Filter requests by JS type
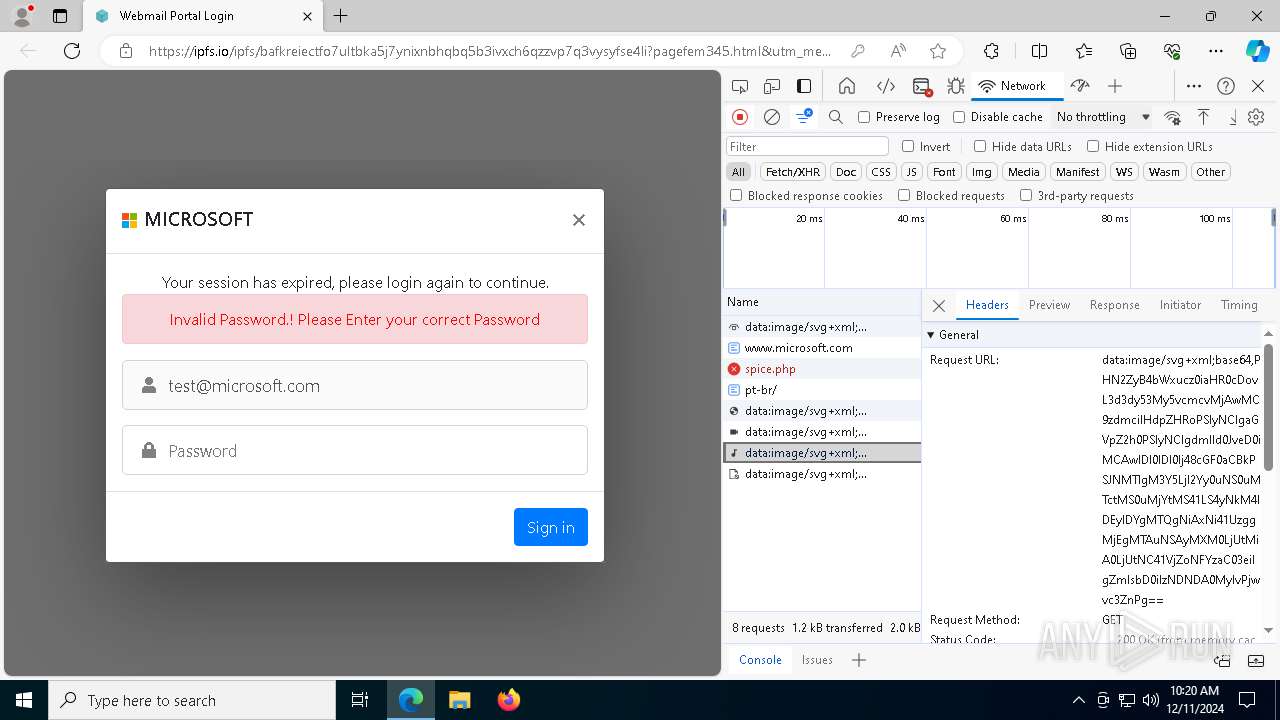 [911, 172]
